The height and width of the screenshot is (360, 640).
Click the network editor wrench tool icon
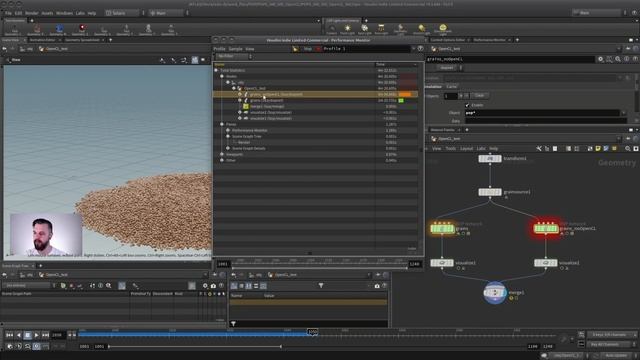point(539,149)
